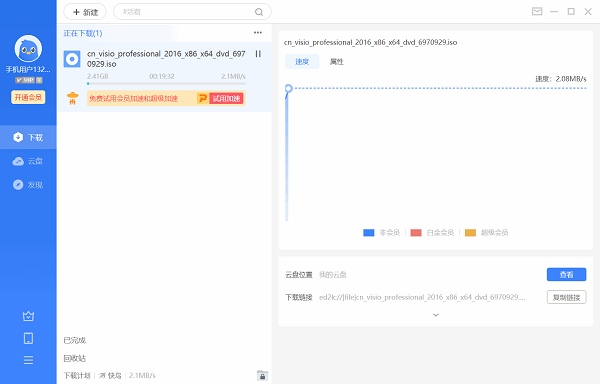Click the 复制链接 copy link button
Viewport: 600px width, 384px height.
click(x=566, y=297)
